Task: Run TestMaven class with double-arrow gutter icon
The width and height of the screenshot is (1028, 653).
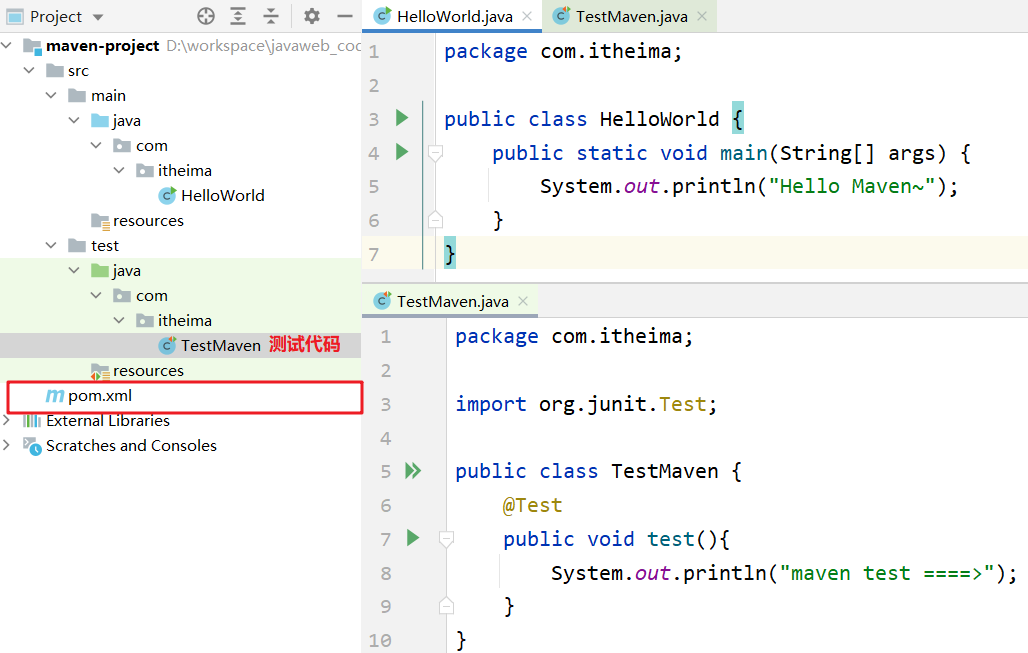Action: pyautogui.click(x=413, y=471)
